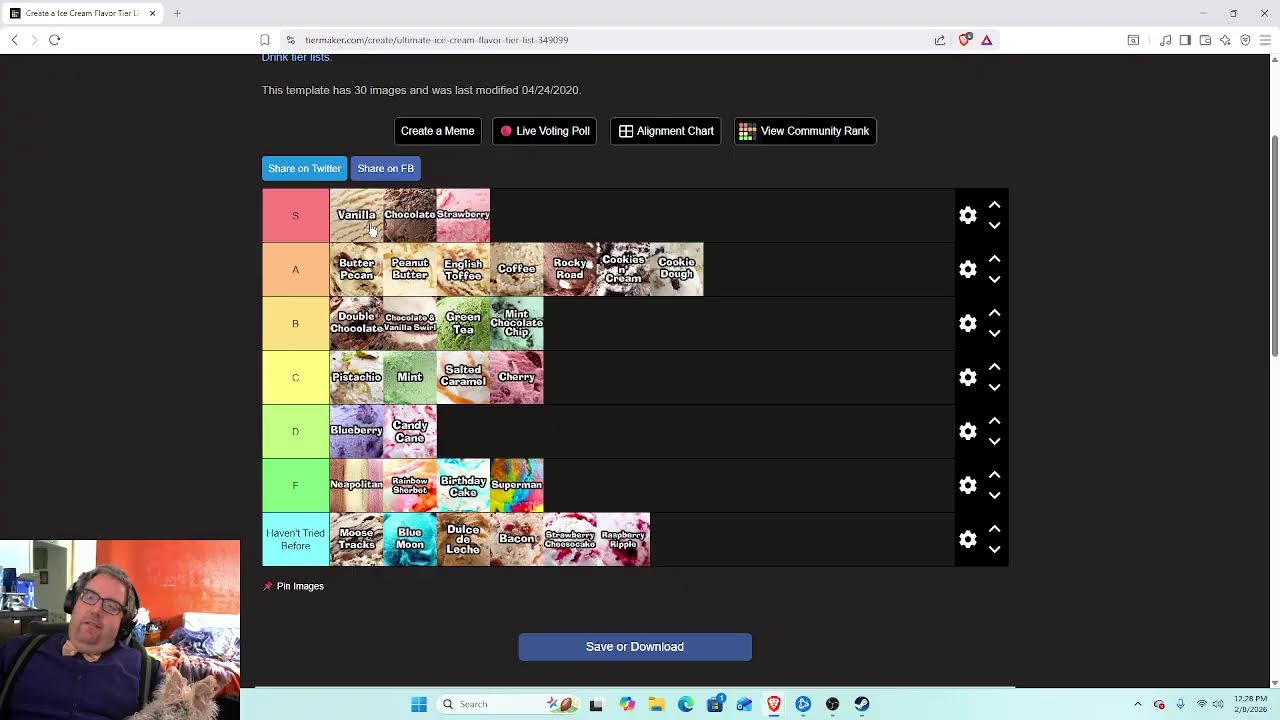This screenshot has height=720, width=1280.
Task: Show hidden system tray icons
Action: click(1137, 704)
